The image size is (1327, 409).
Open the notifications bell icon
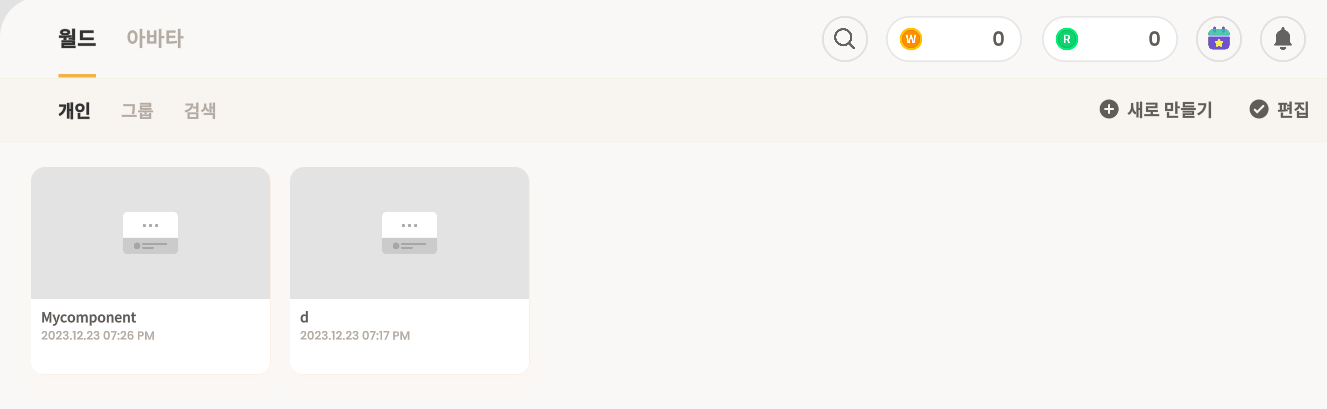click(1283, 39)
